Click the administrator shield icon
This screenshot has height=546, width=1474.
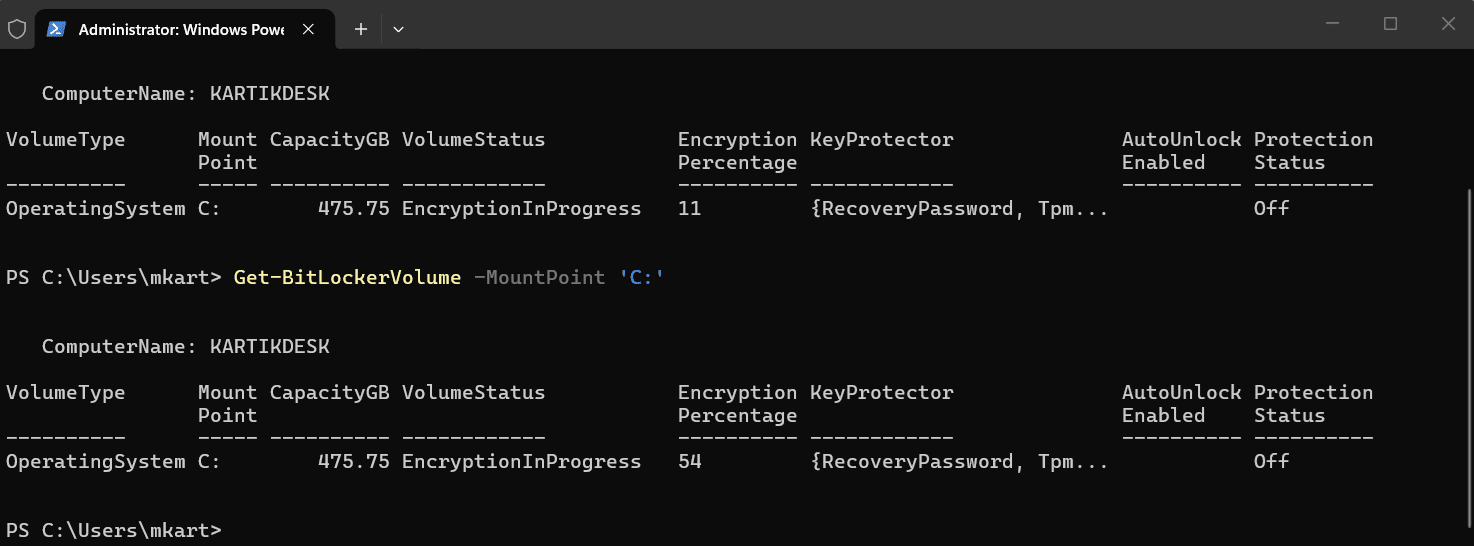tap(17, 29)
